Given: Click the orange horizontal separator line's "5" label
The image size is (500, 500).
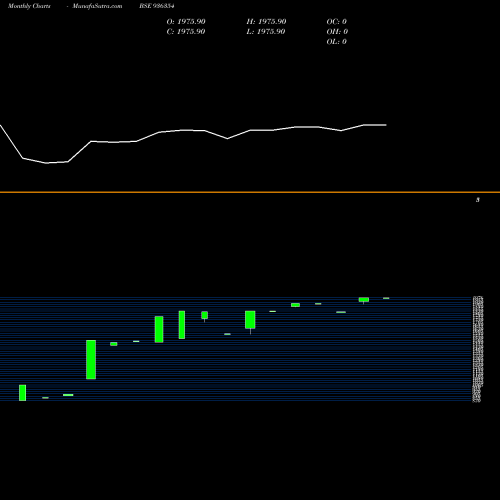Looking at the screenshot, I should coord(478,200).
